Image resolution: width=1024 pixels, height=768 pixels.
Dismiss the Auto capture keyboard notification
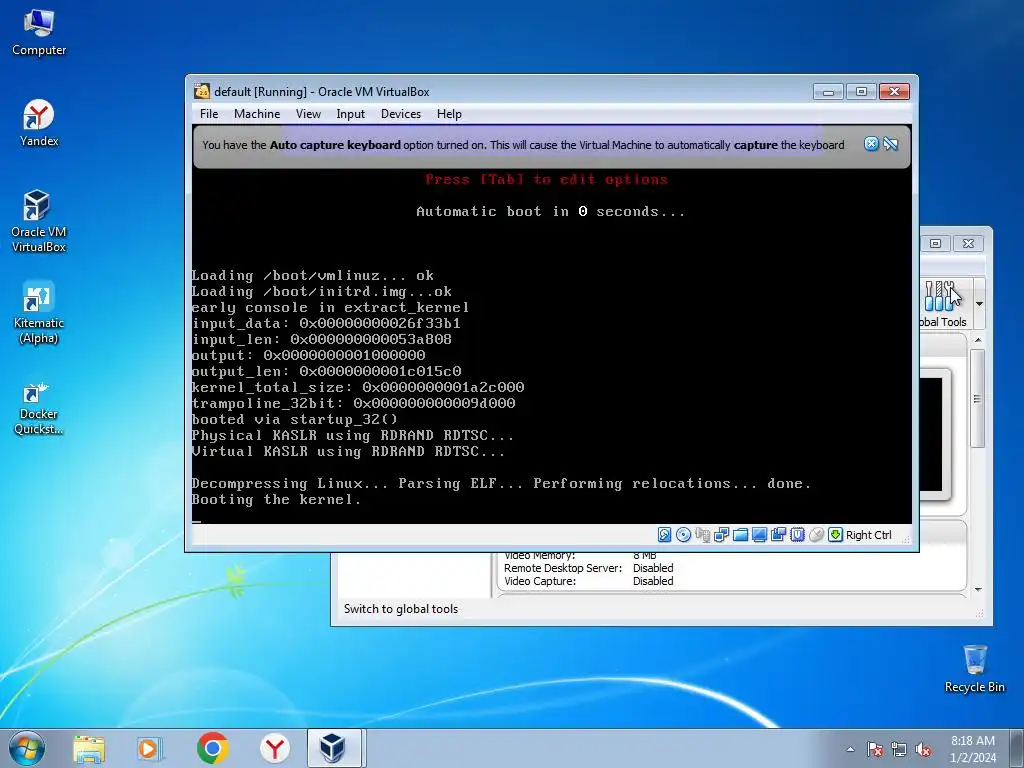pos(871,144)
